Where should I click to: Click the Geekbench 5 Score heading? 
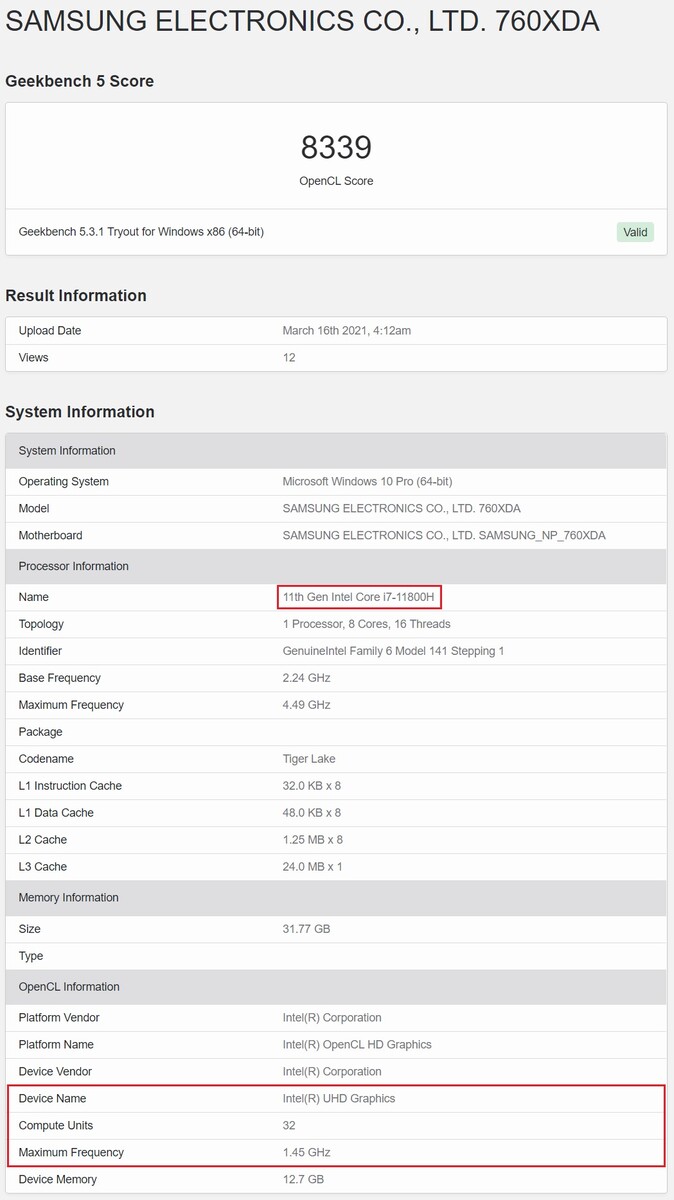(x=80, y=81)
